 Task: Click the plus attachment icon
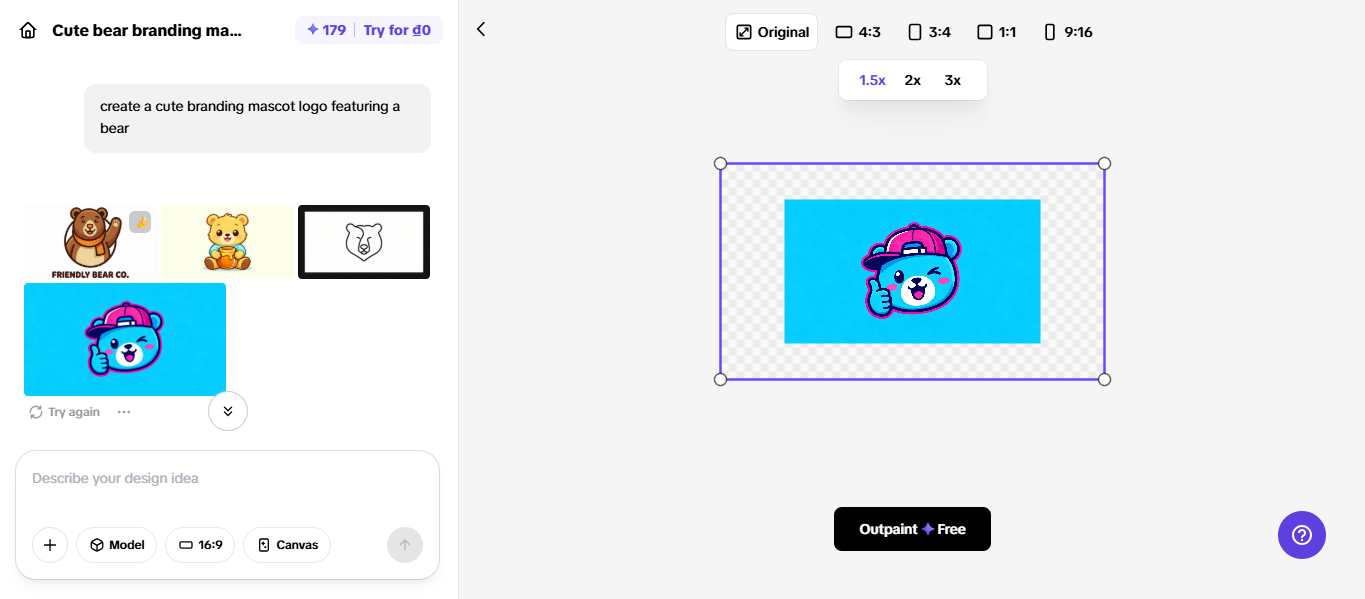(x=50, y=545)
